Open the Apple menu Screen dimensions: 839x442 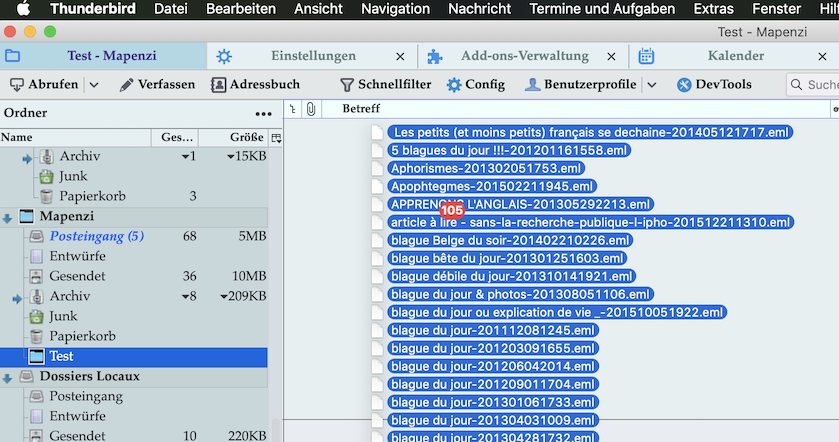23,9
